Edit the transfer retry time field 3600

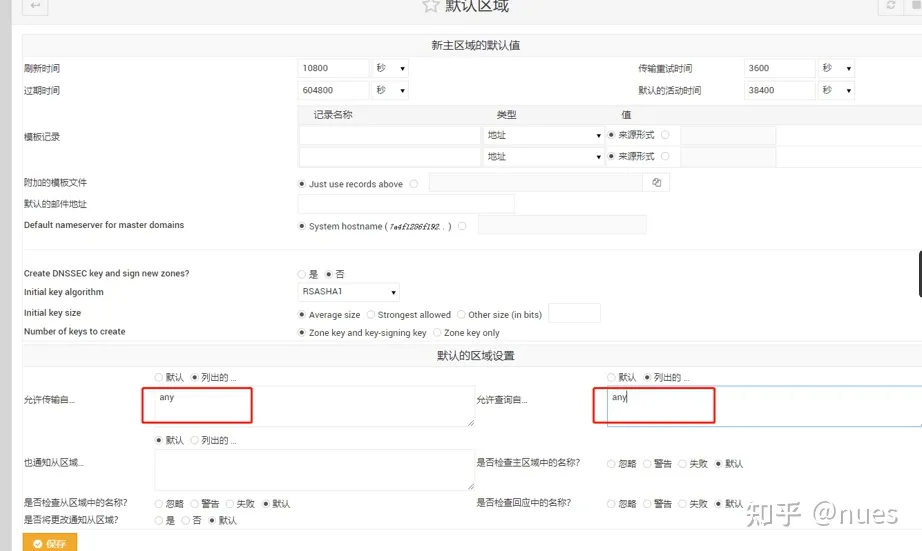(x=779, y=68)
